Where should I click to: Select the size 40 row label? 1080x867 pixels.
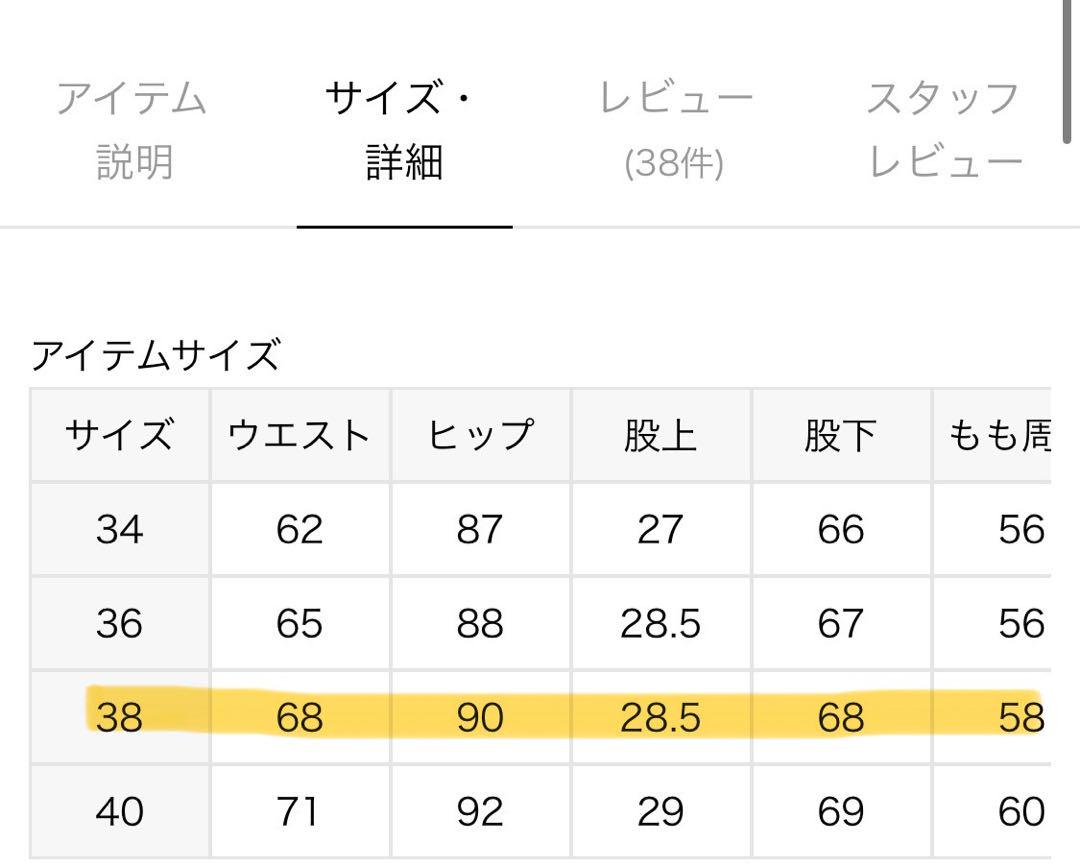click(x=120, y=811)
